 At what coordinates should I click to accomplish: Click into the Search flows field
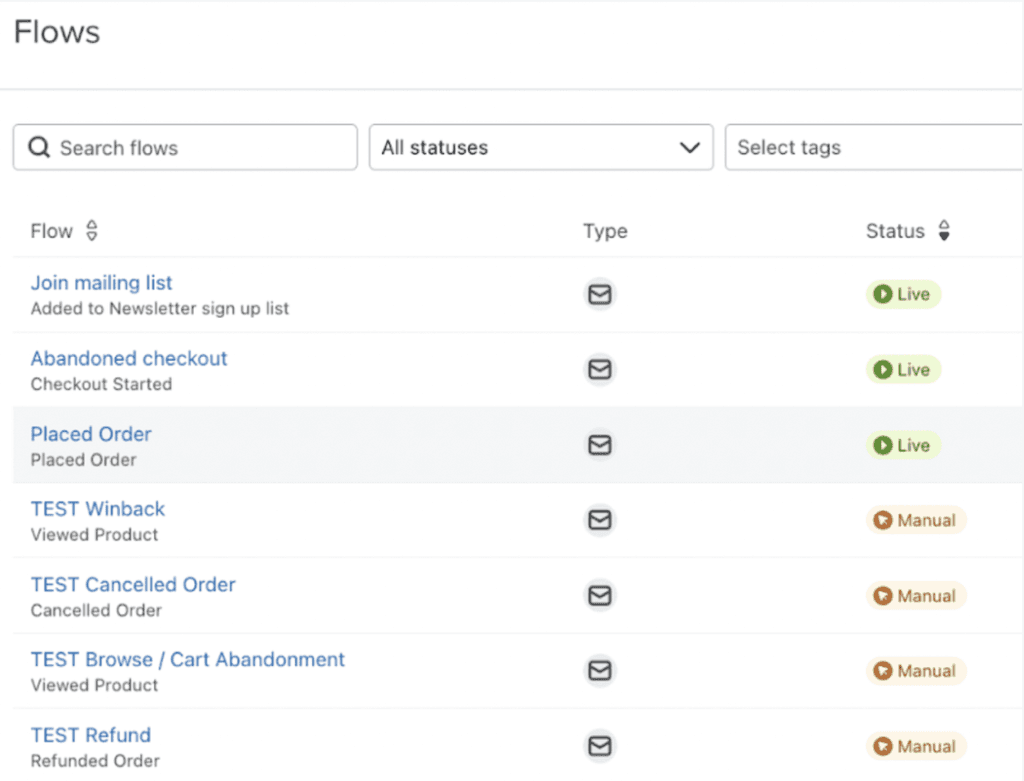(x=200, y=148)
